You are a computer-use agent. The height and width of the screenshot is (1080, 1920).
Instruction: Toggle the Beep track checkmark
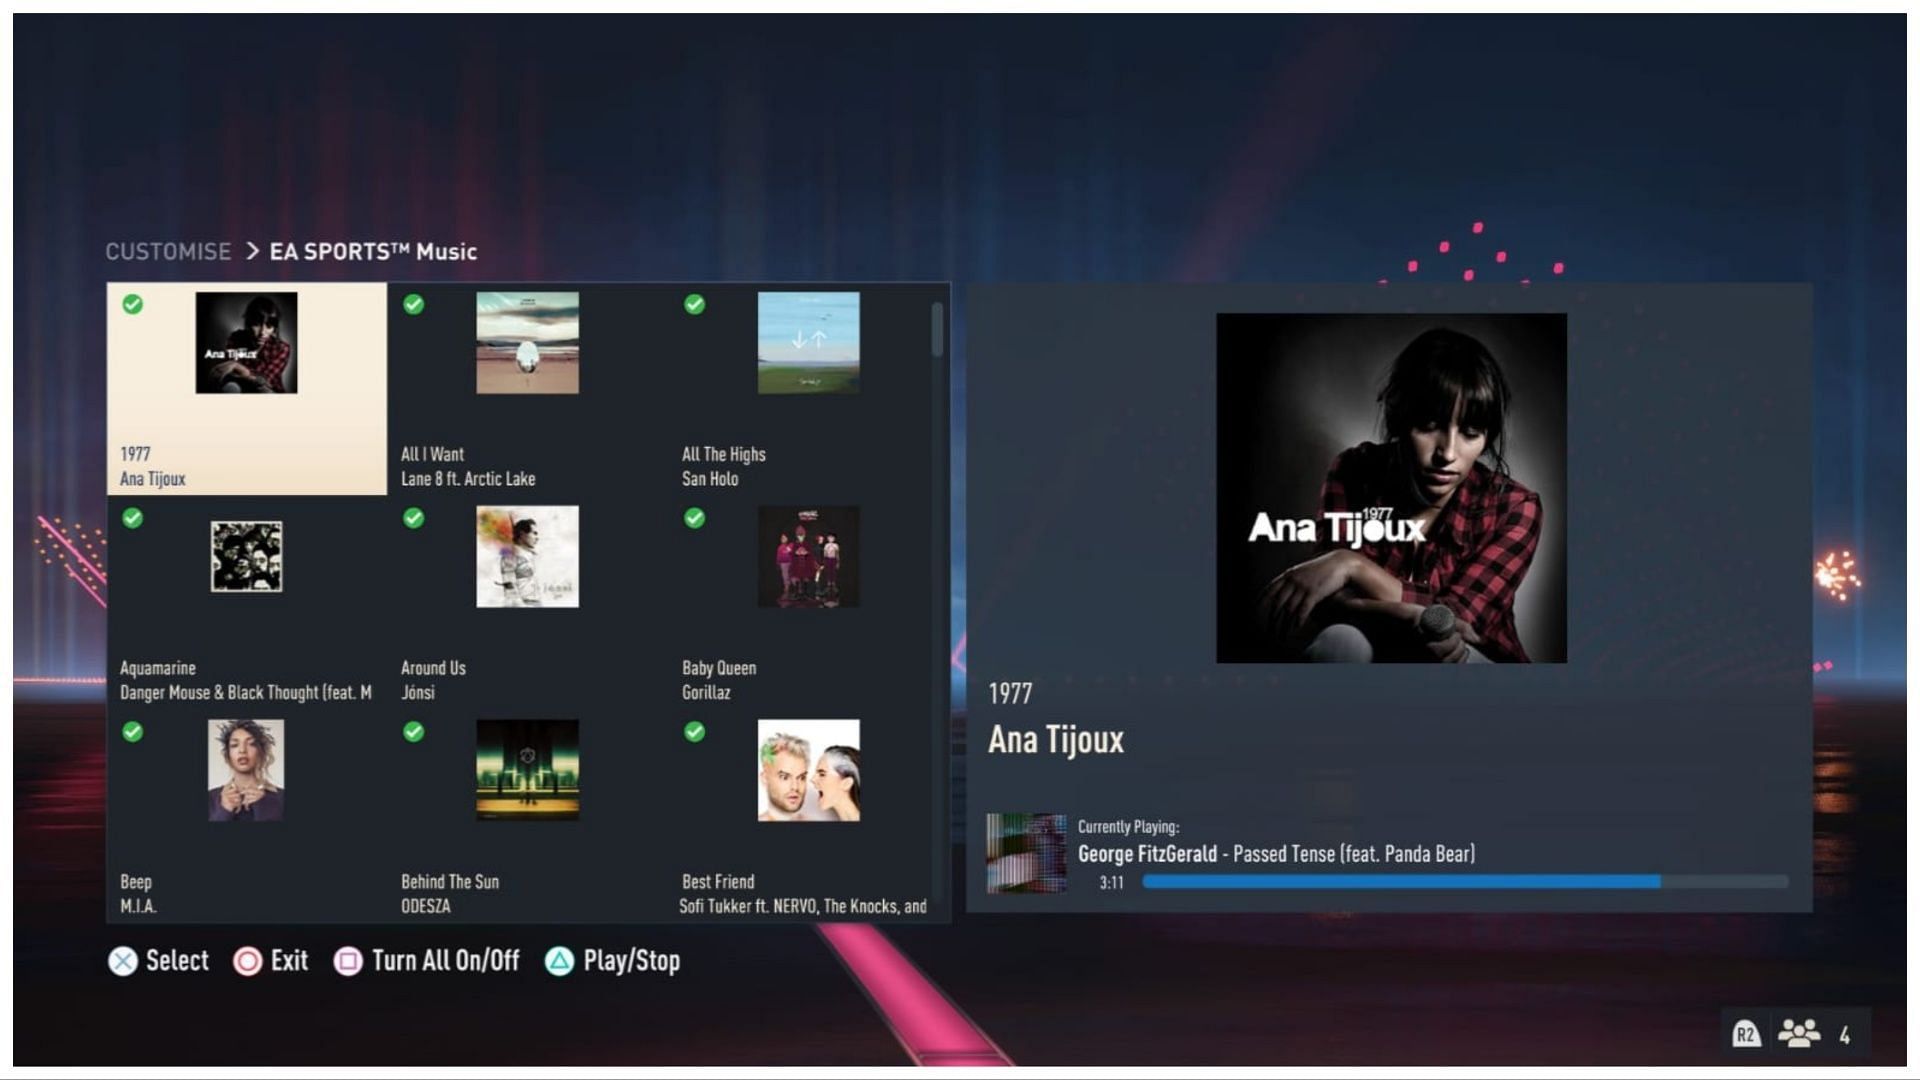[x=132, y=732]
